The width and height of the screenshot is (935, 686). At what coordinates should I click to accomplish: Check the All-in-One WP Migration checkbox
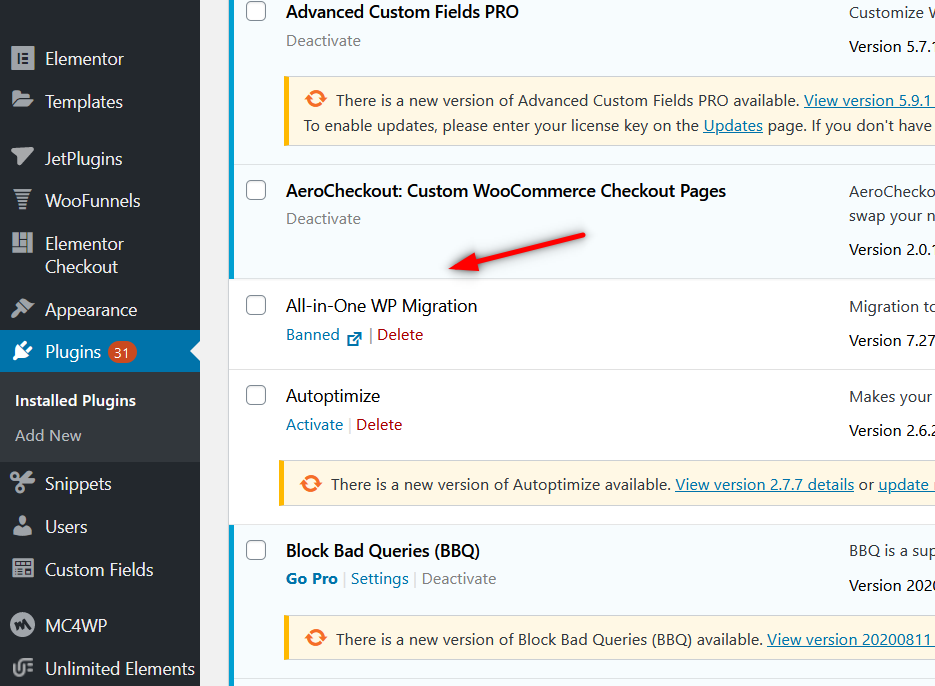click(x=256, y=305)
